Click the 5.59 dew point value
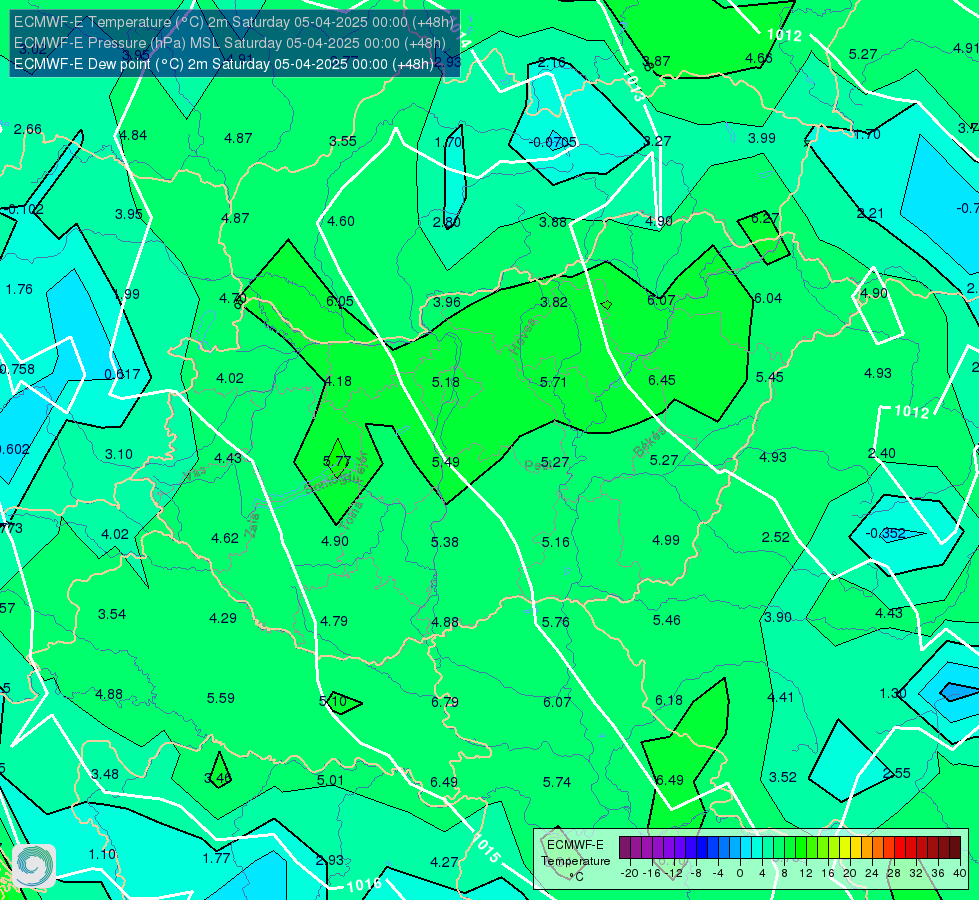 (x=221, y=698)
